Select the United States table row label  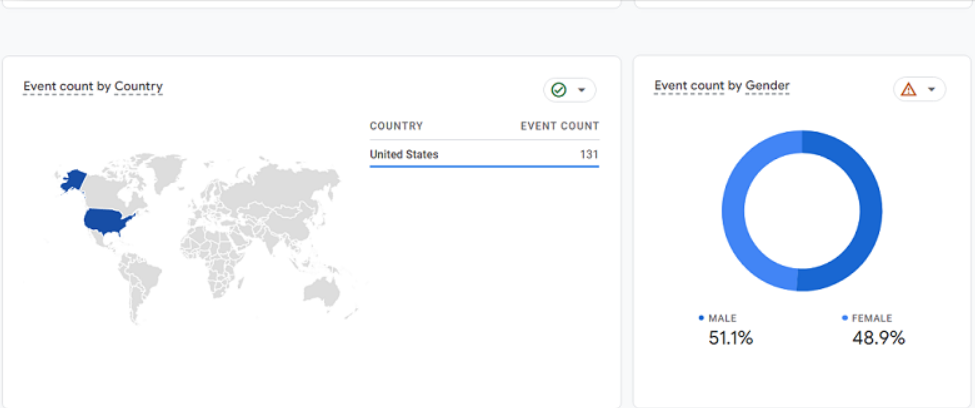[x=404, y=154]
